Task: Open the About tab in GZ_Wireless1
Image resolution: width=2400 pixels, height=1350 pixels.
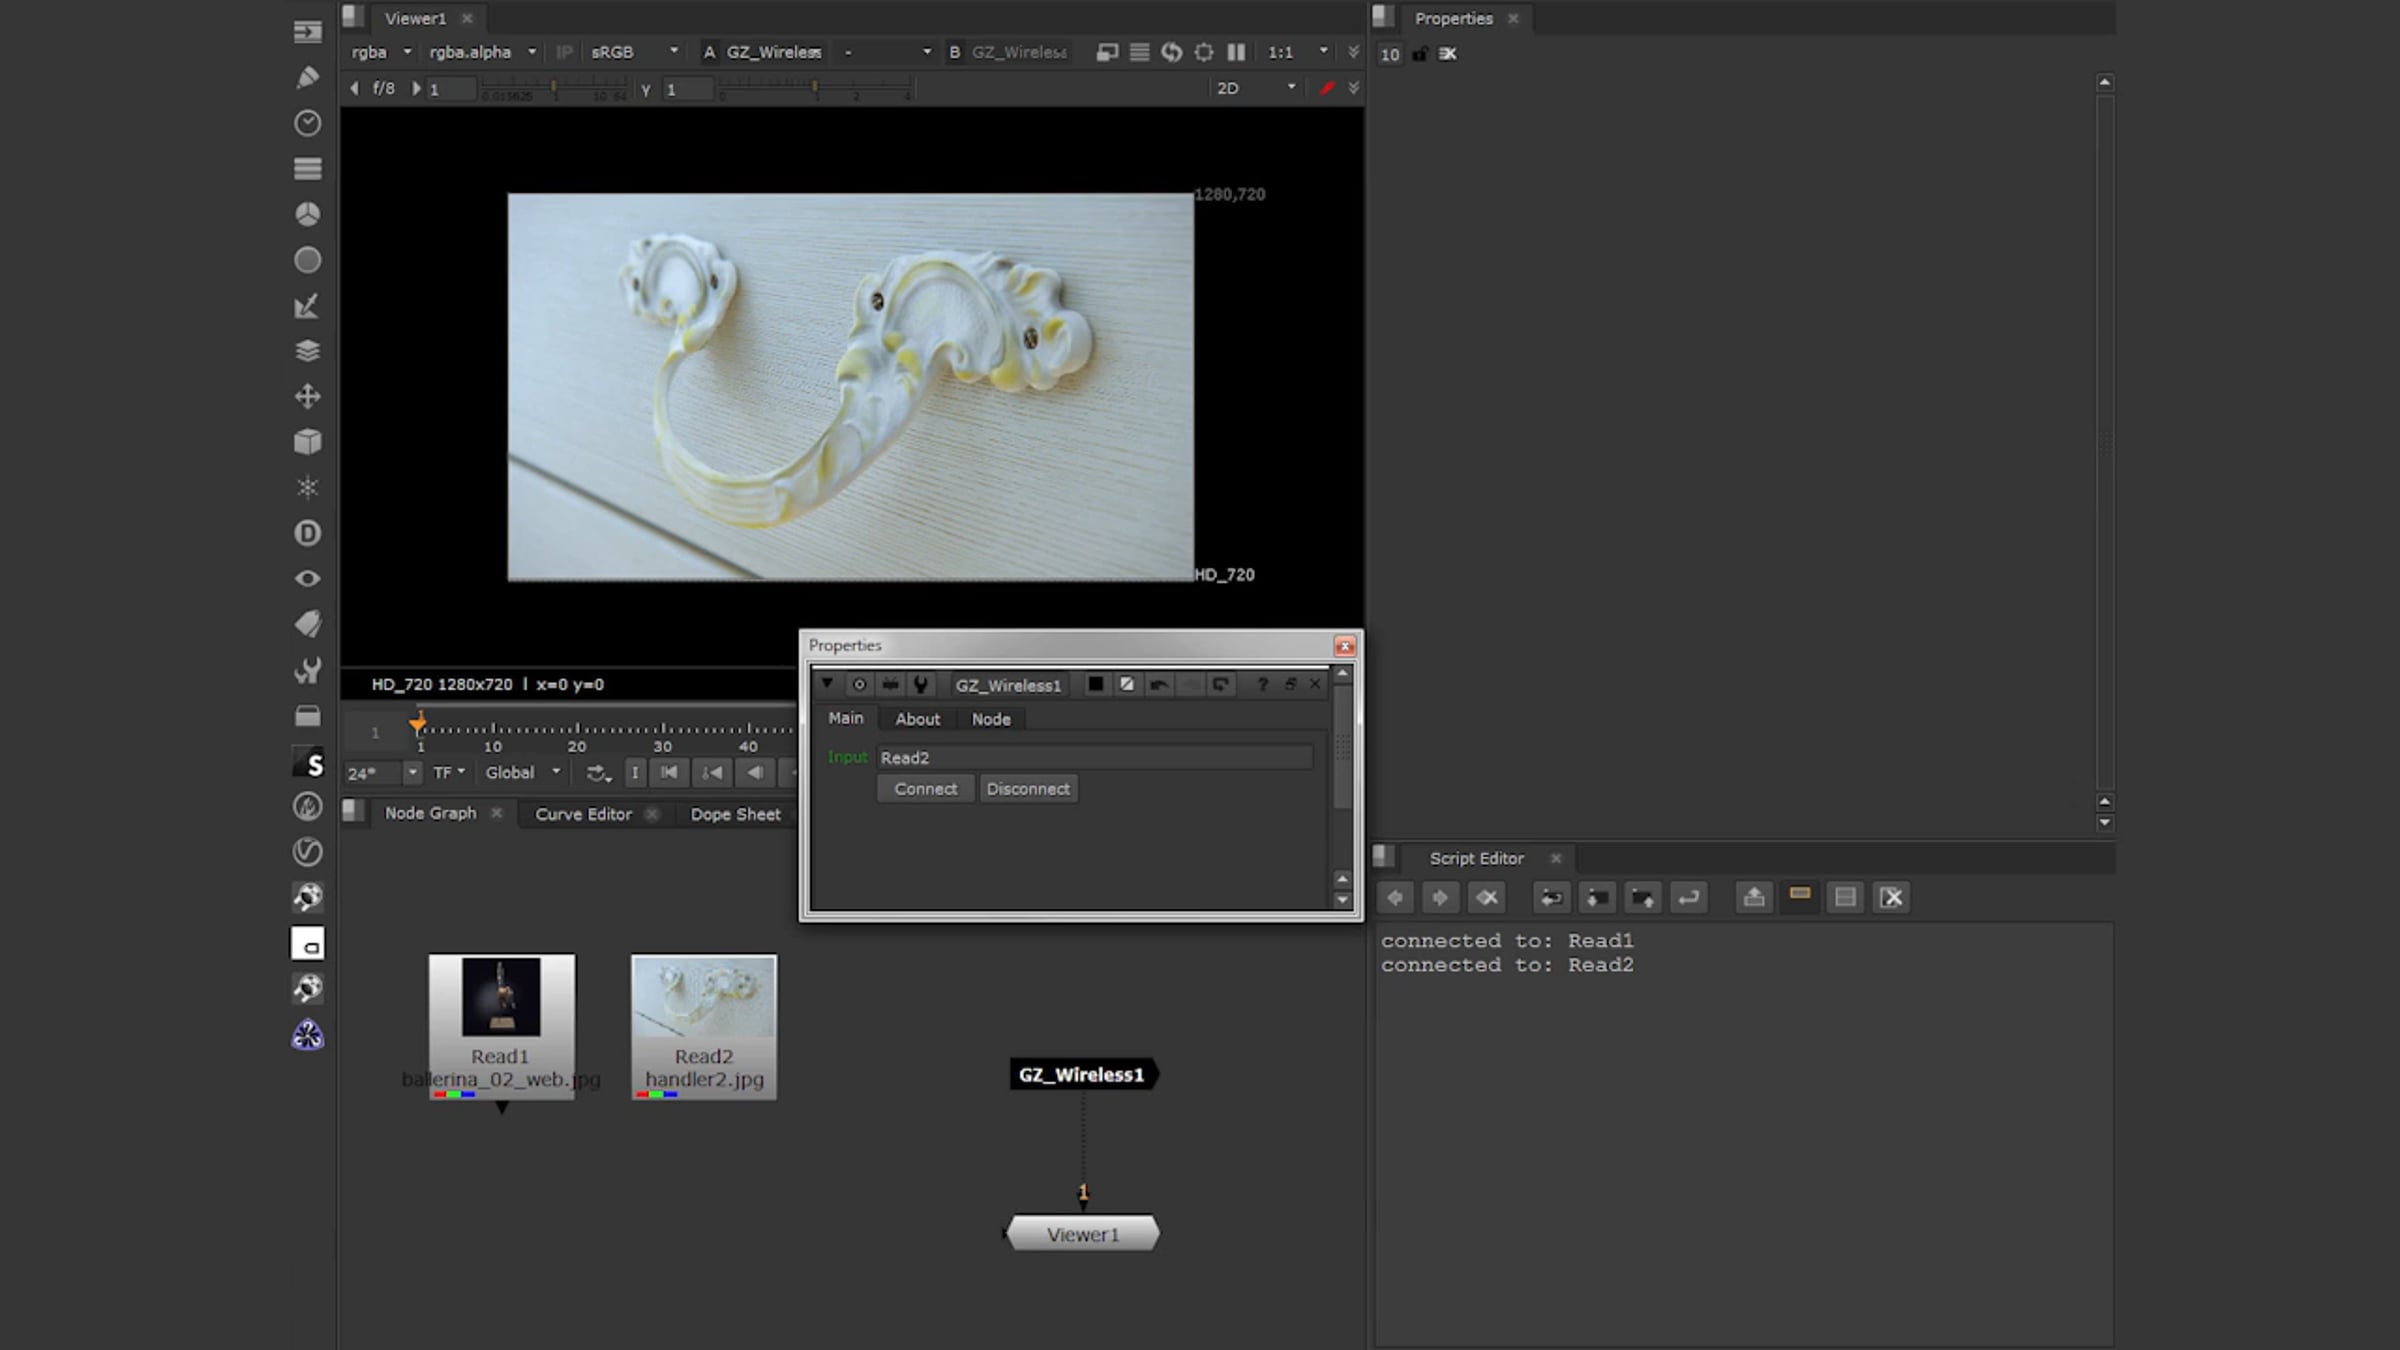Action: tap(917, 719)
